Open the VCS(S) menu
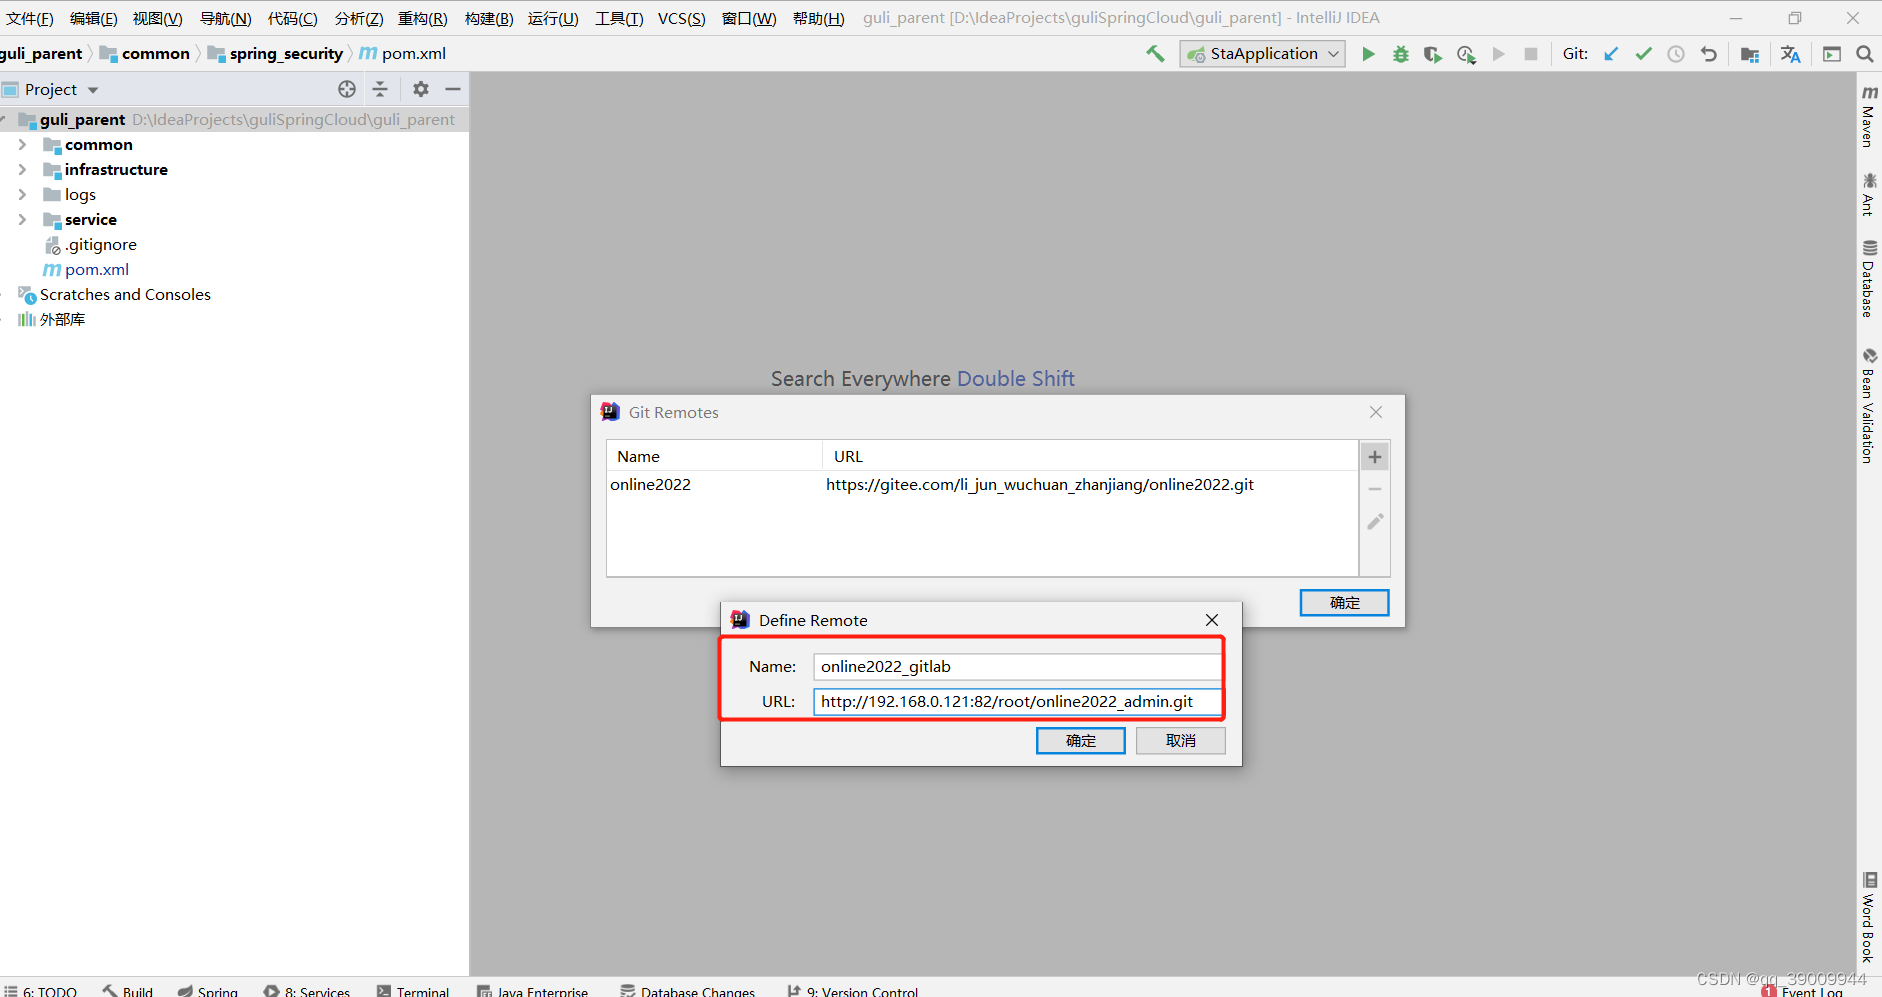1882x997 pixels. click(x=682, y=18)
